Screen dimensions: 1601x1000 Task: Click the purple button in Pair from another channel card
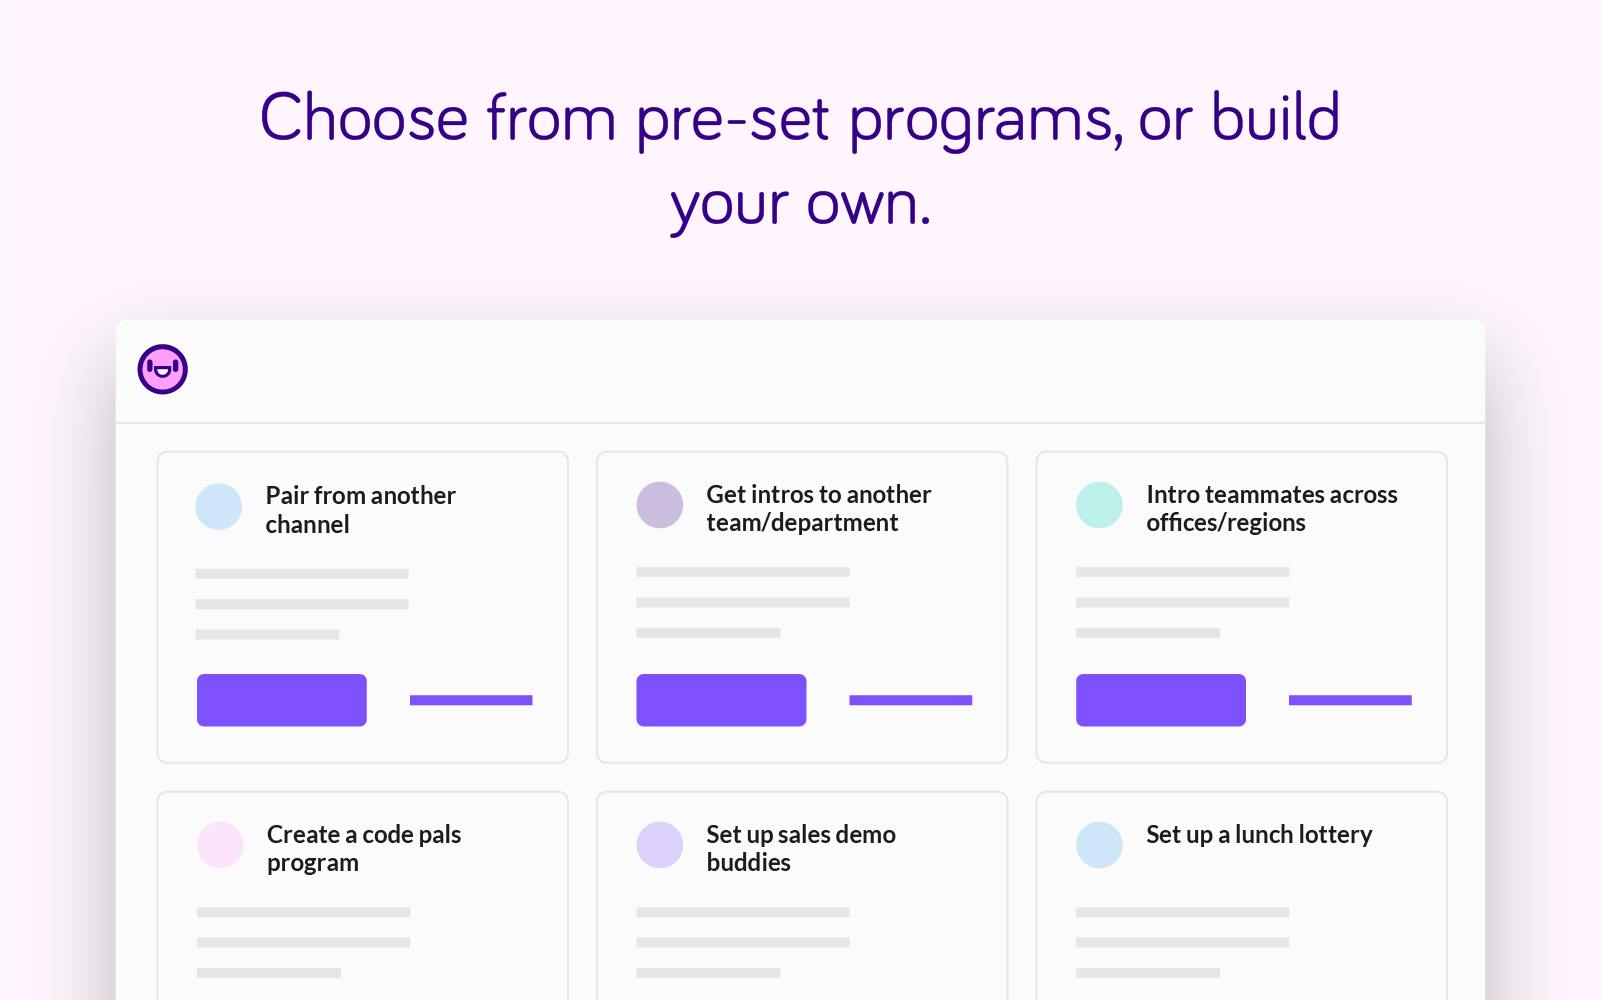[282, 700]
